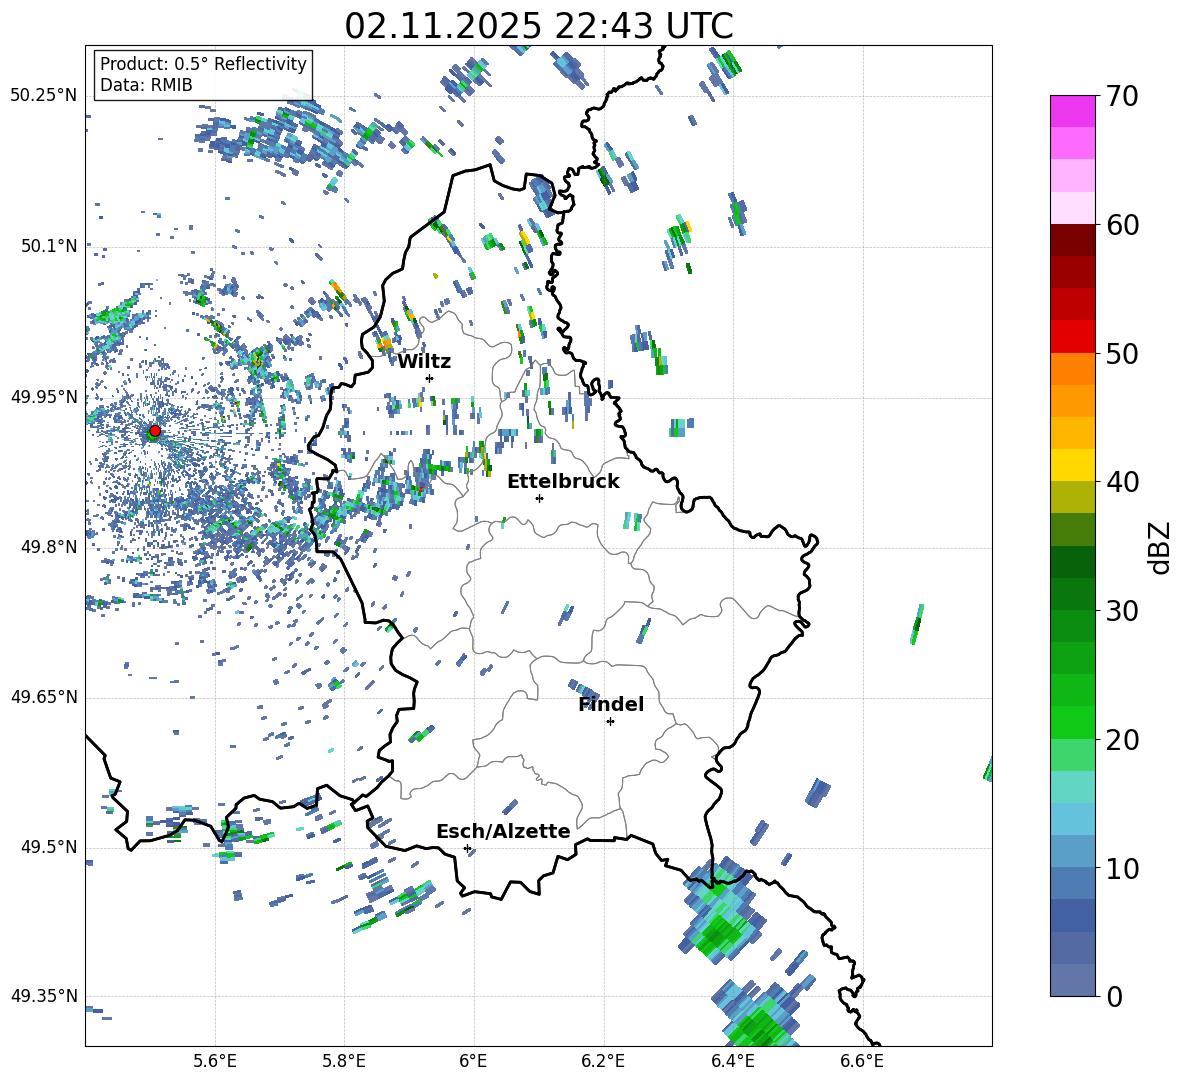Click the cross marker under Esch/Alzette
The height and width of the screenshot is (1081, 1184).
coord(467,848)
